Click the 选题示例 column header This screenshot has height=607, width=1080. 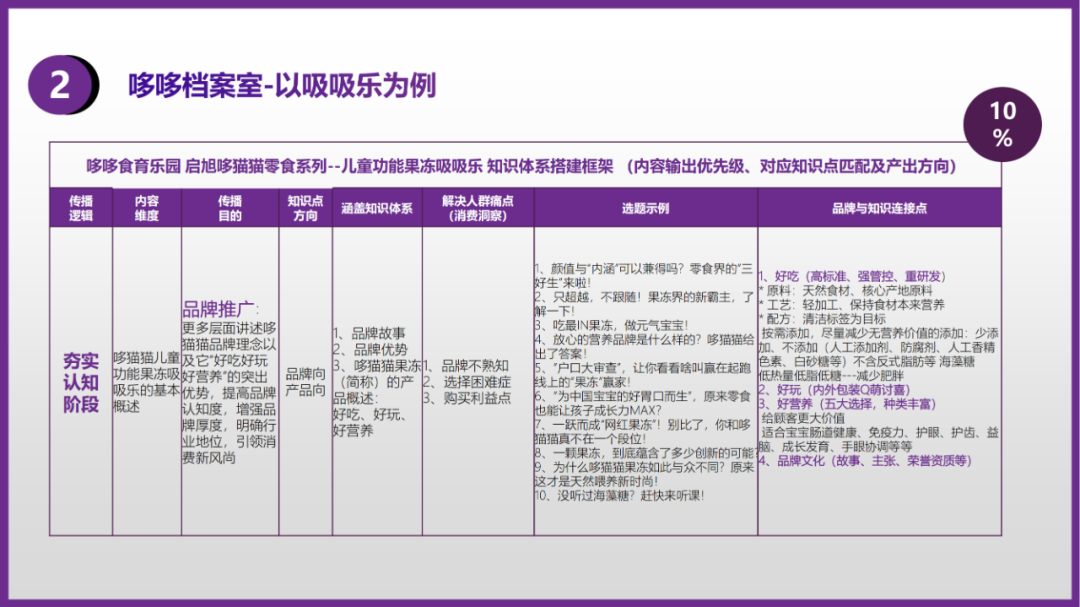(645, 208)
